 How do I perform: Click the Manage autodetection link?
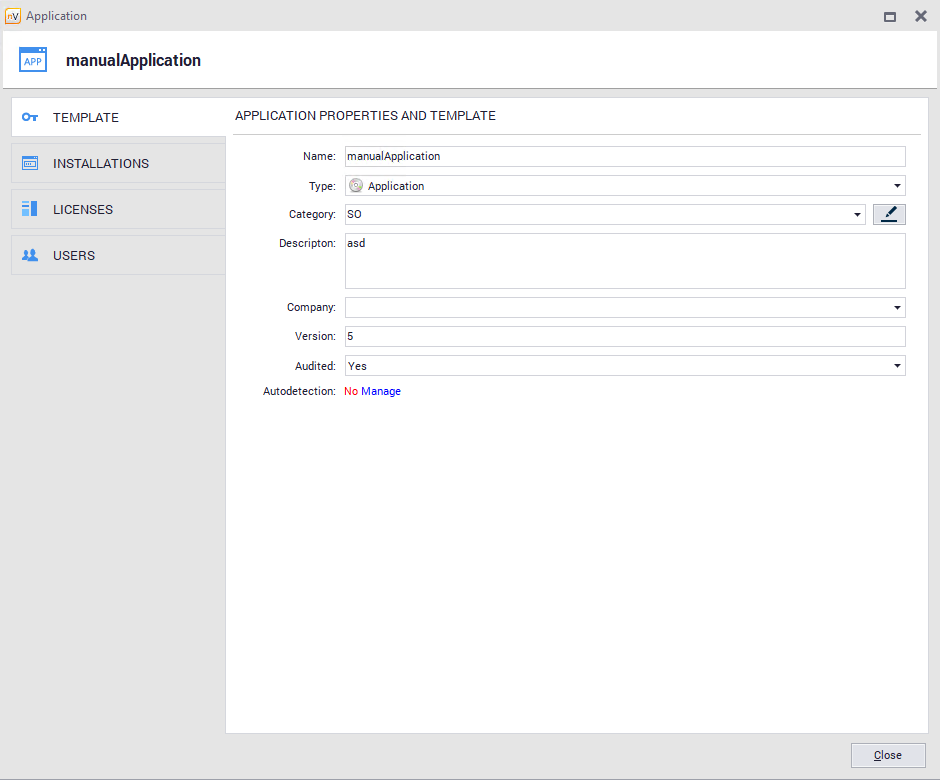pyautogui.click(x=381, y=392)
